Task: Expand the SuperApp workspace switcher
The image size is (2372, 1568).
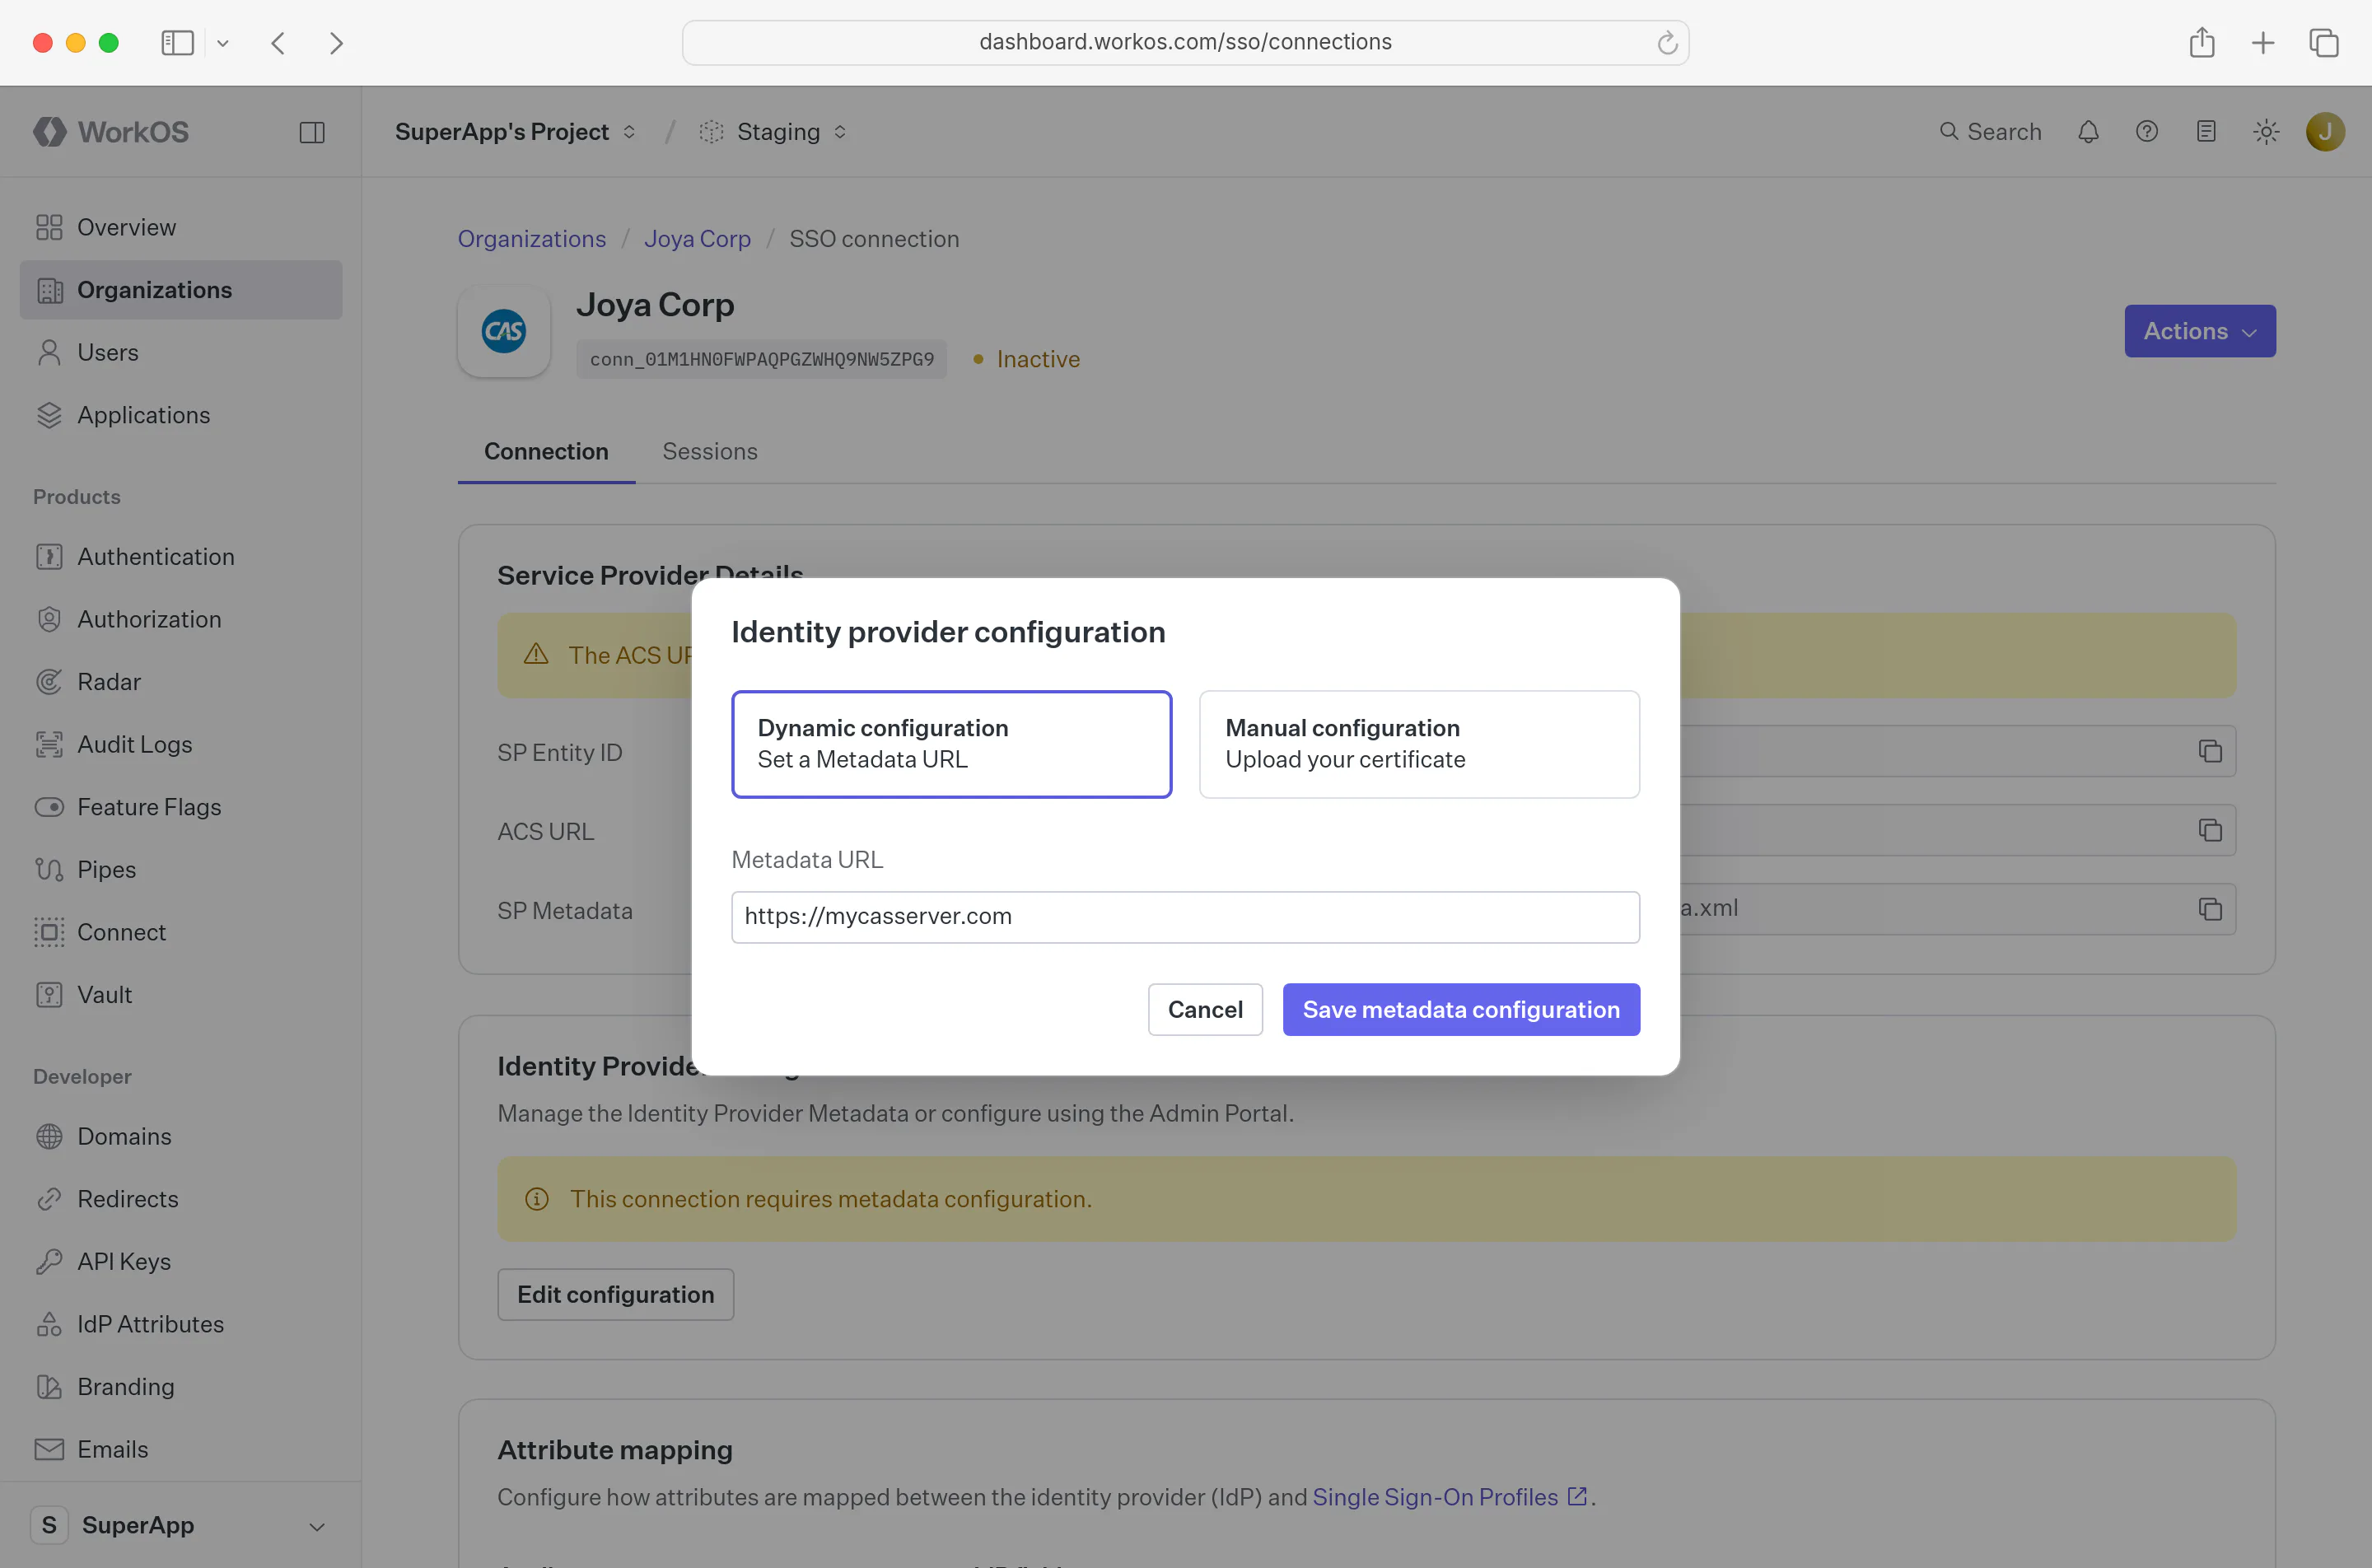Action: coord(181,1525)
